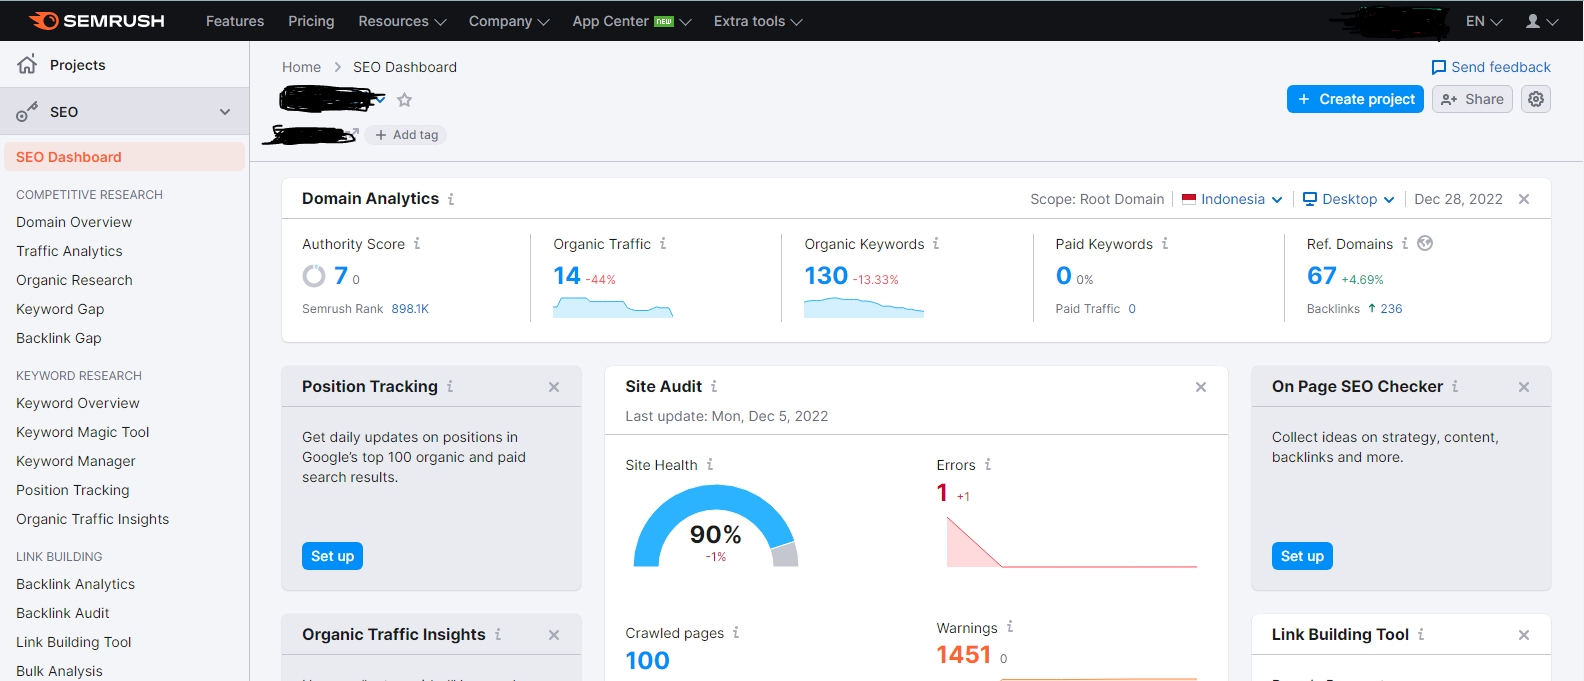Show info for Site Health
This screenshot has height=681, width=1584.
[710, 465]
